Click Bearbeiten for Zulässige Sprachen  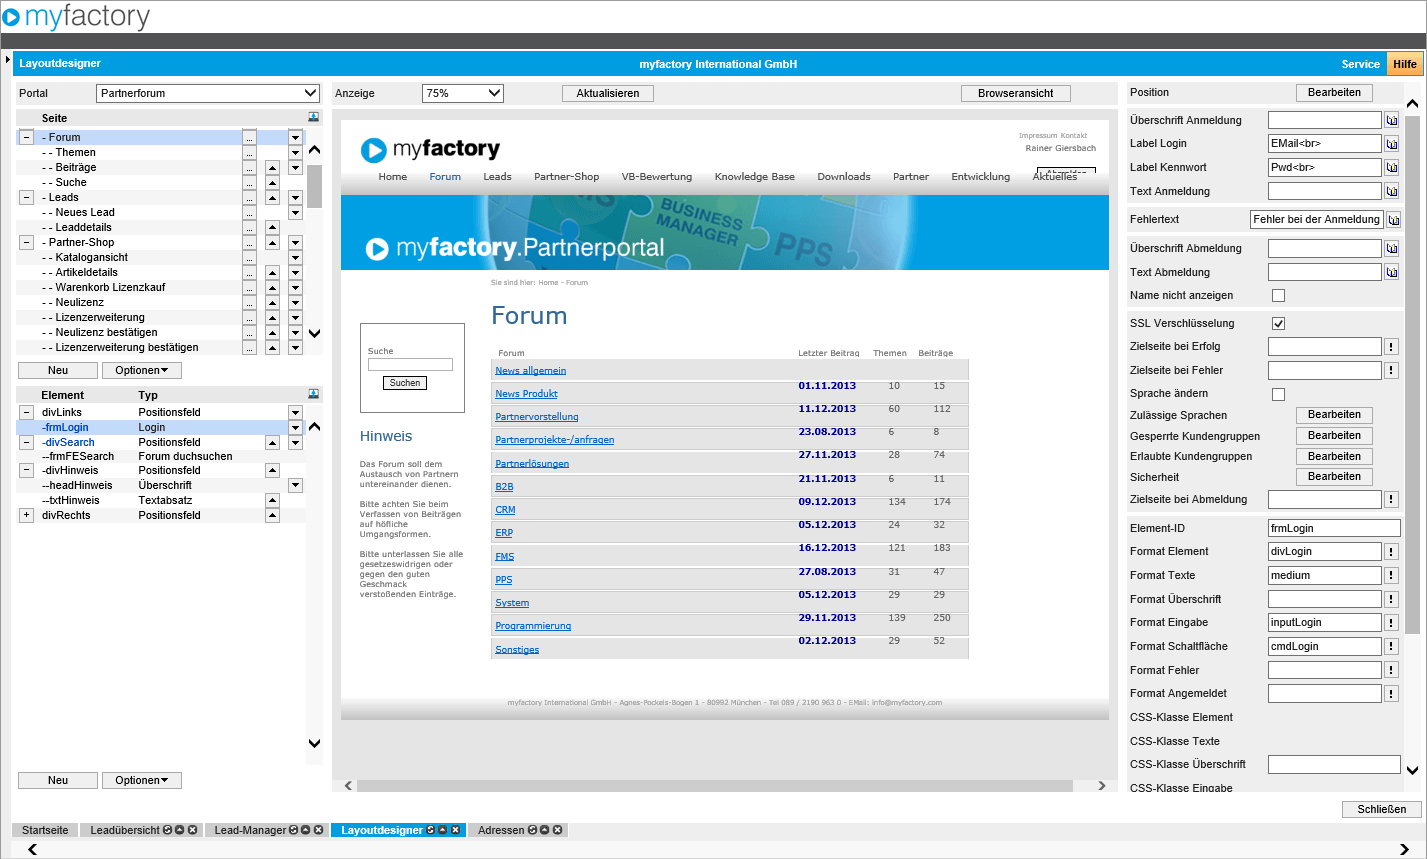[1334, 415]
